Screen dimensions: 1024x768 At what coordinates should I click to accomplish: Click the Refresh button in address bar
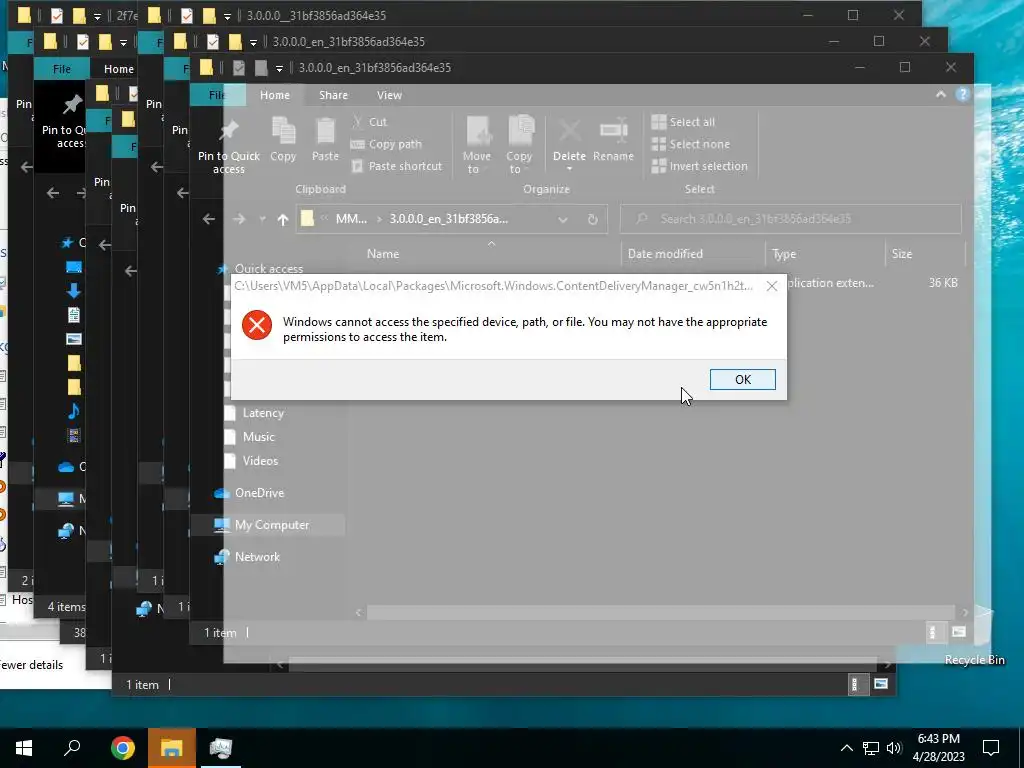tap(592, 219)
